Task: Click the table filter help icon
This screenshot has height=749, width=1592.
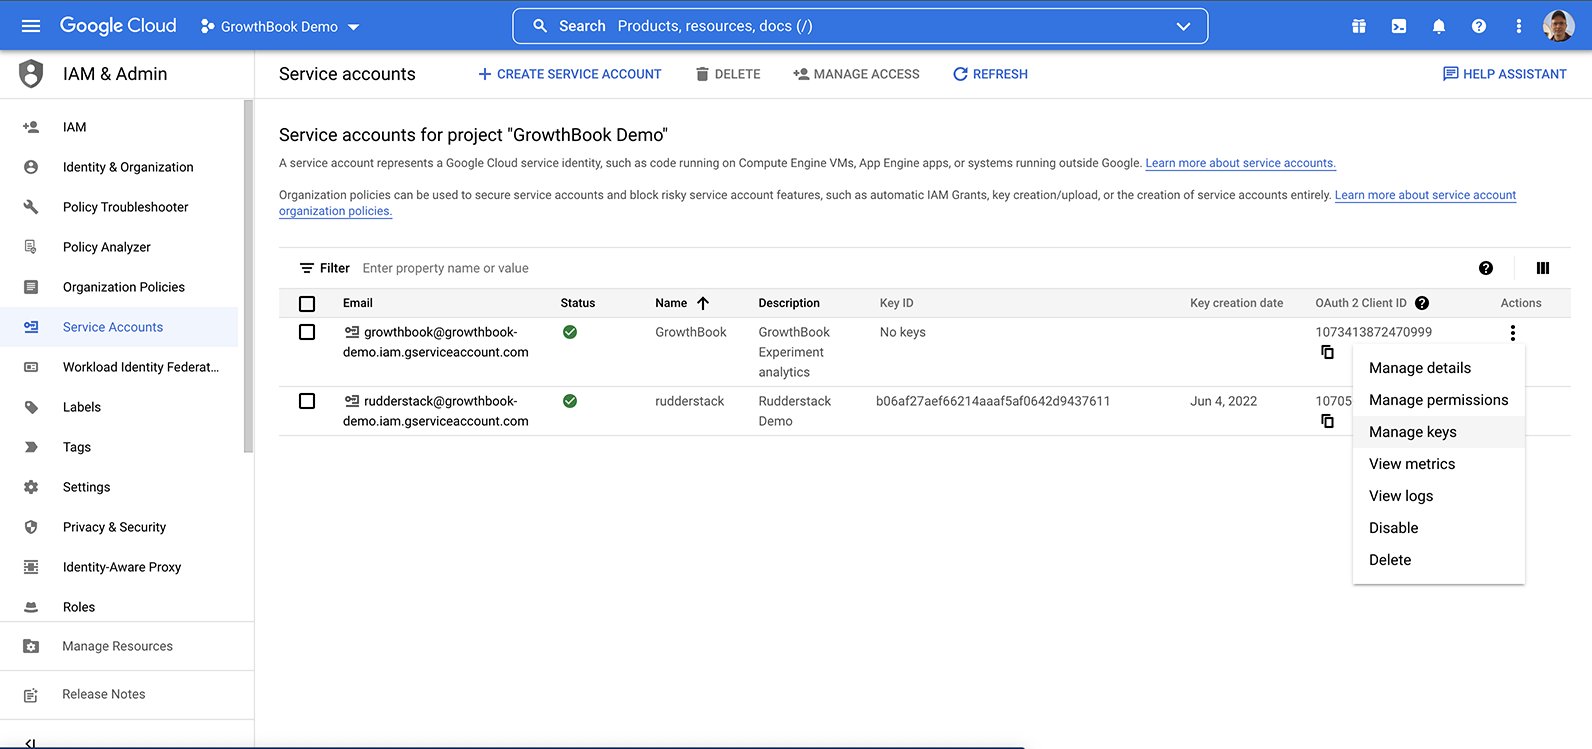Action: pyautogui.click(x=1486, y=268)
